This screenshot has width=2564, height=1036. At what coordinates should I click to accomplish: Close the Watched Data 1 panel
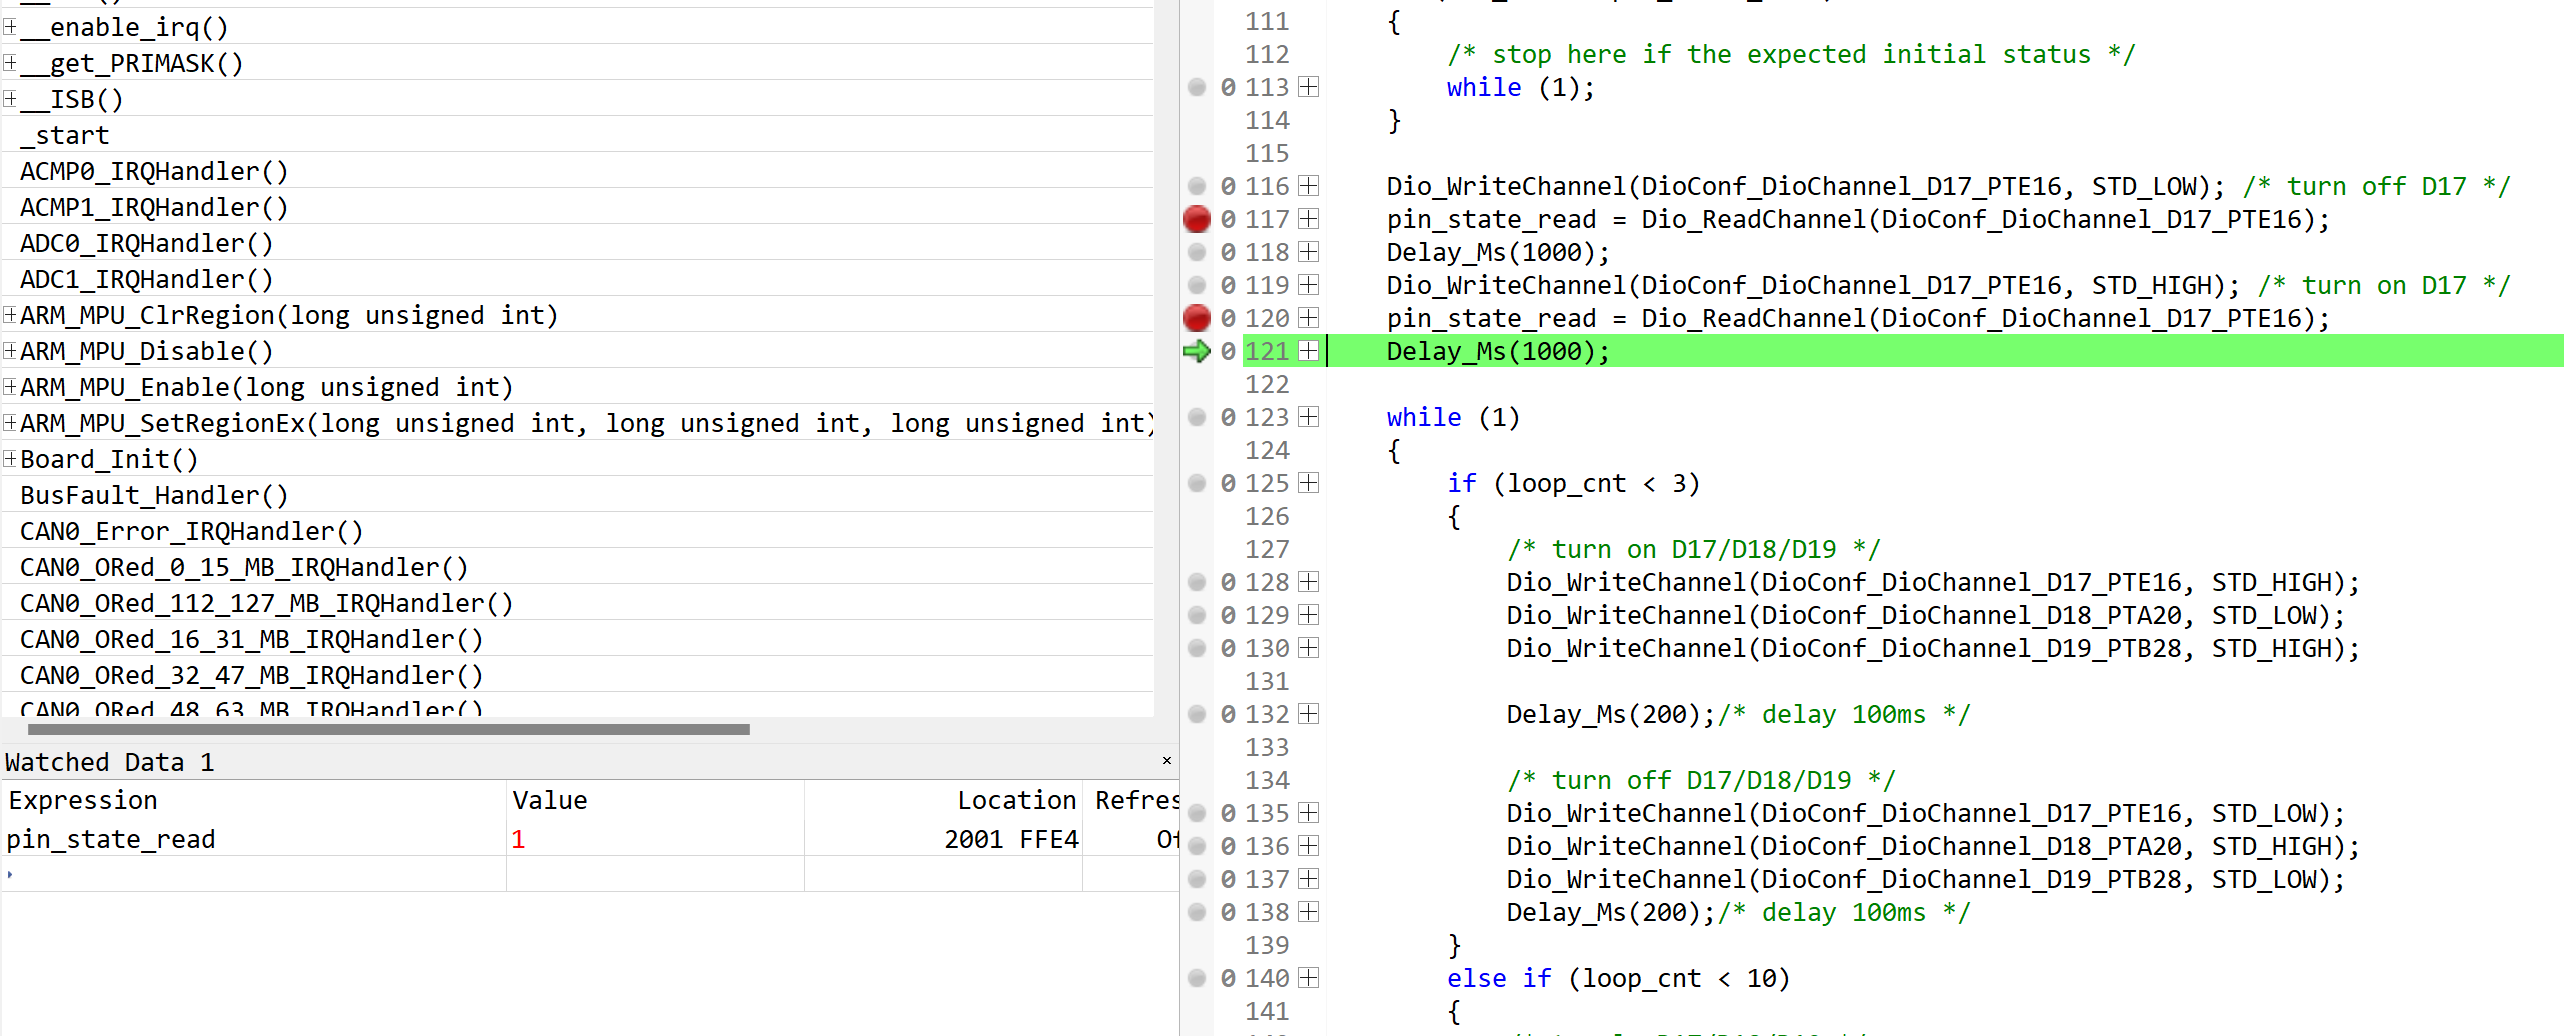[1166, 761]
